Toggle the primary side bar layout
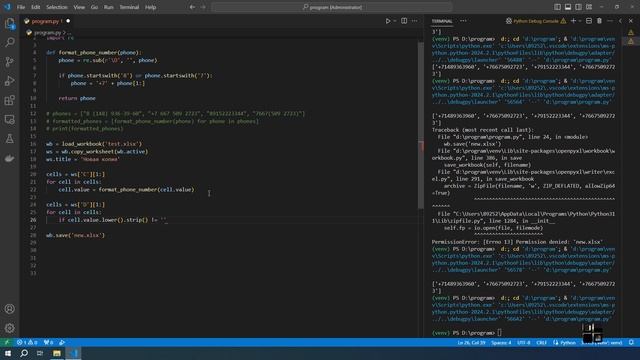Viewport: 640px width, 360px height. [x=558, y=7]
